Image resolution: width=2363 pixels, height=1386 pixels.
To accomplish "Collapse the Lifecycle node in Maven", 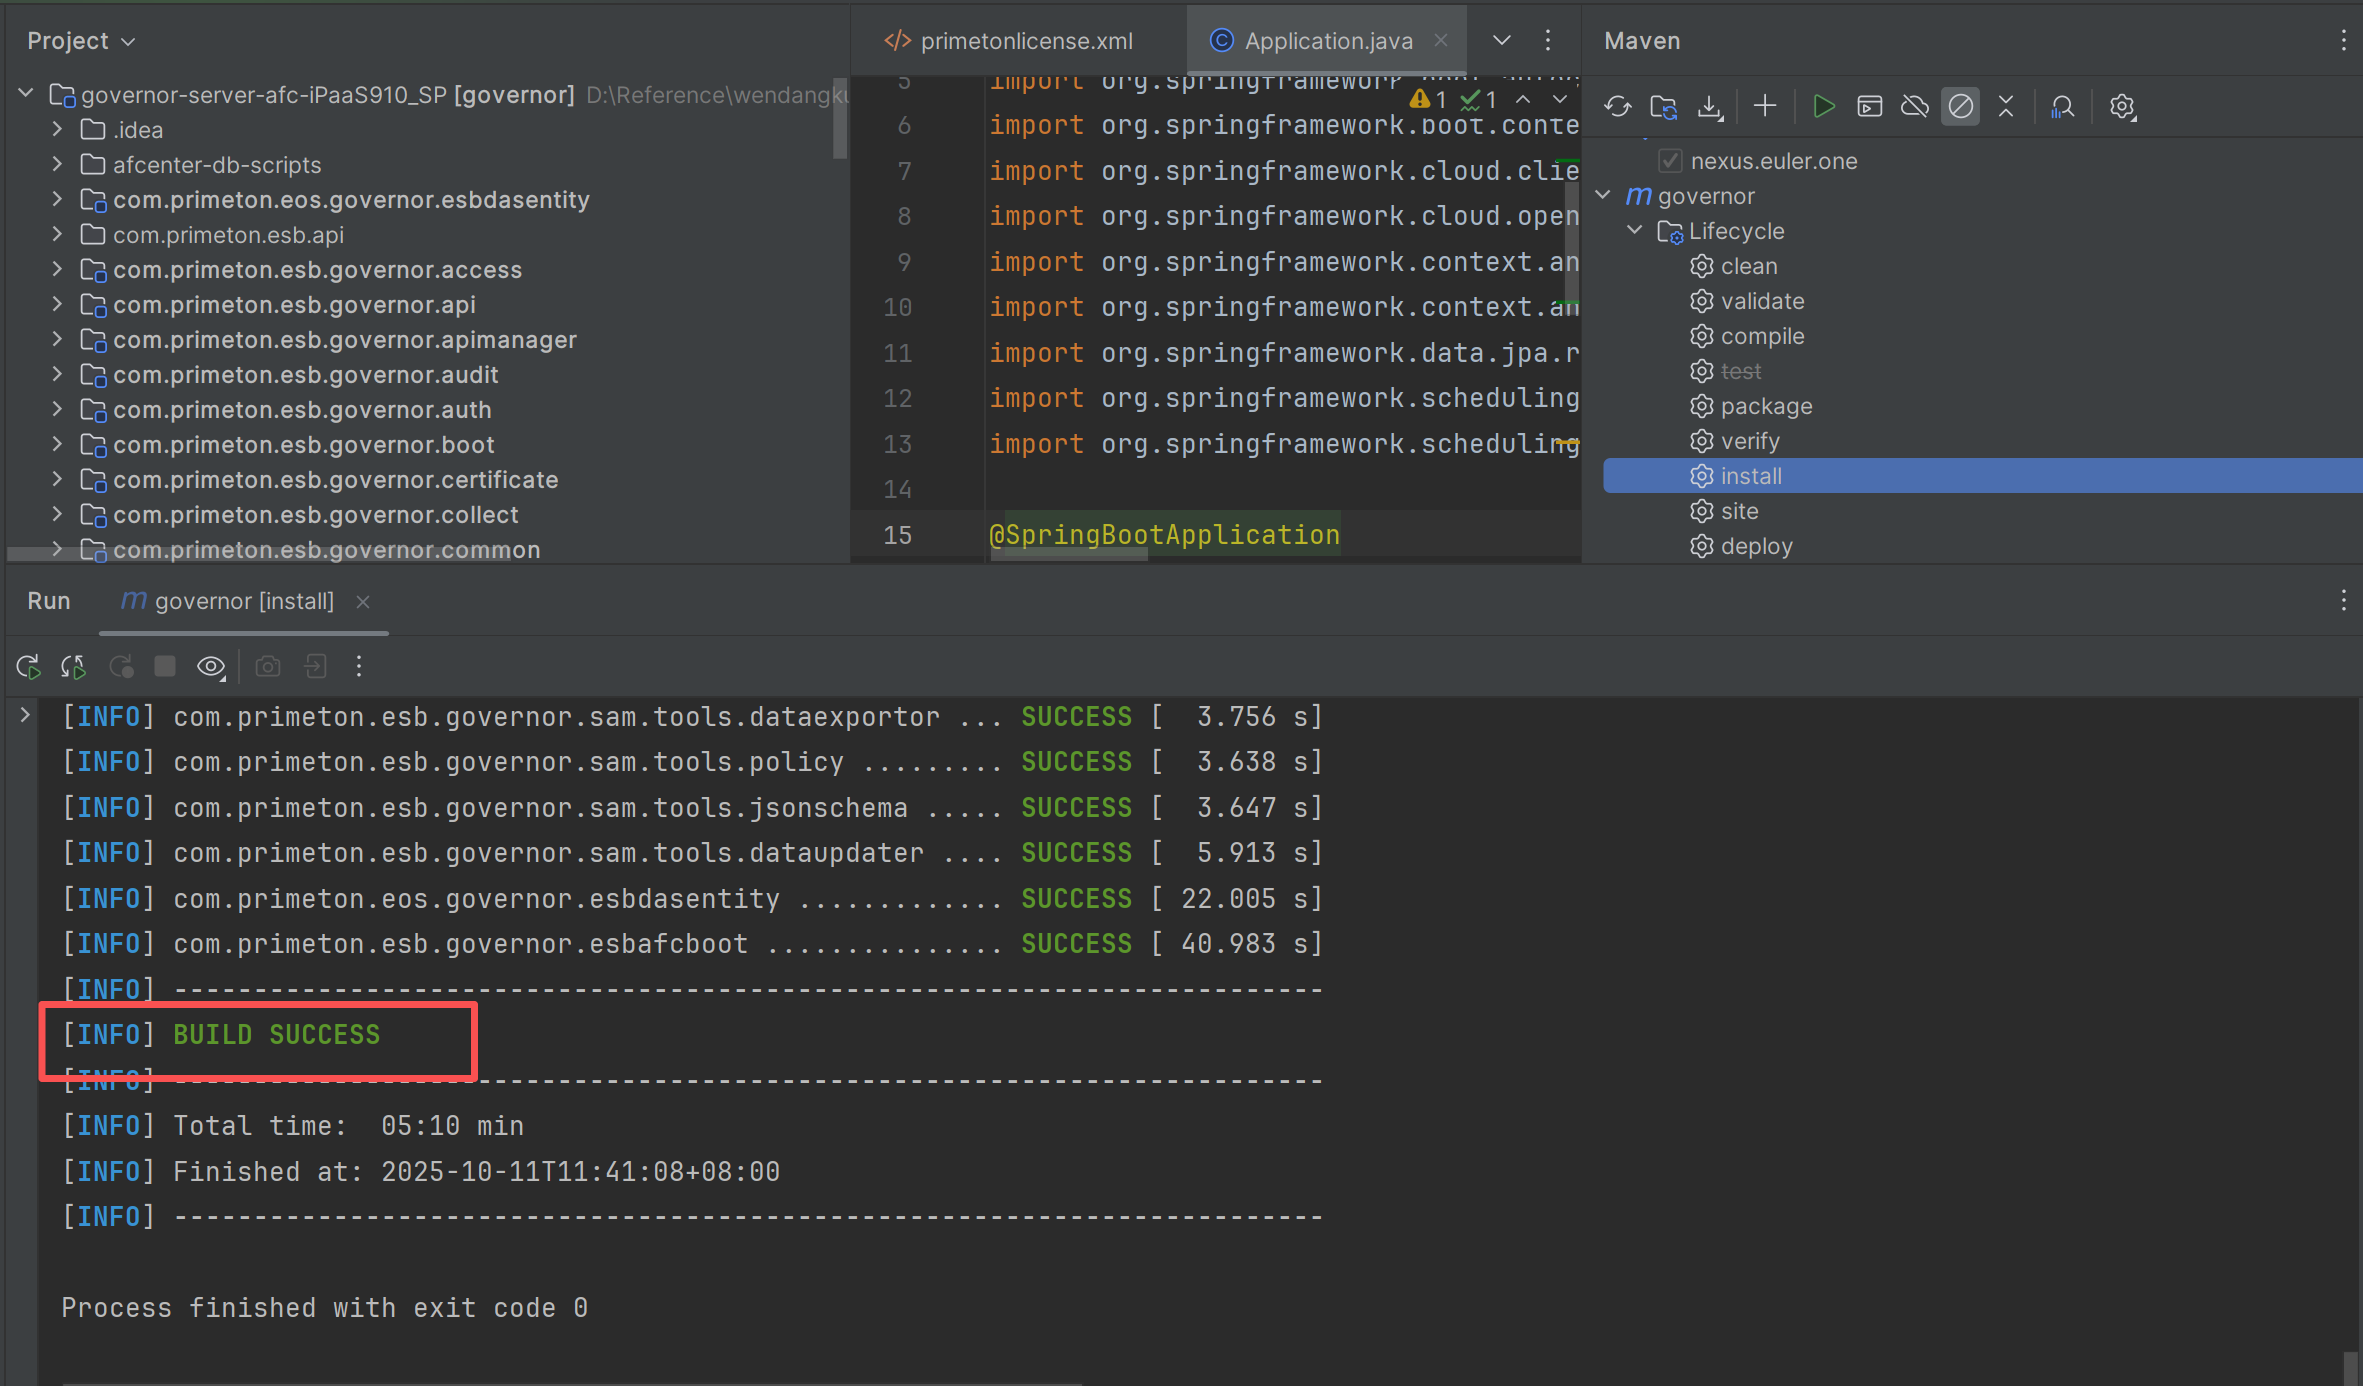I will pyautogui.click(x=1634, y=231).
